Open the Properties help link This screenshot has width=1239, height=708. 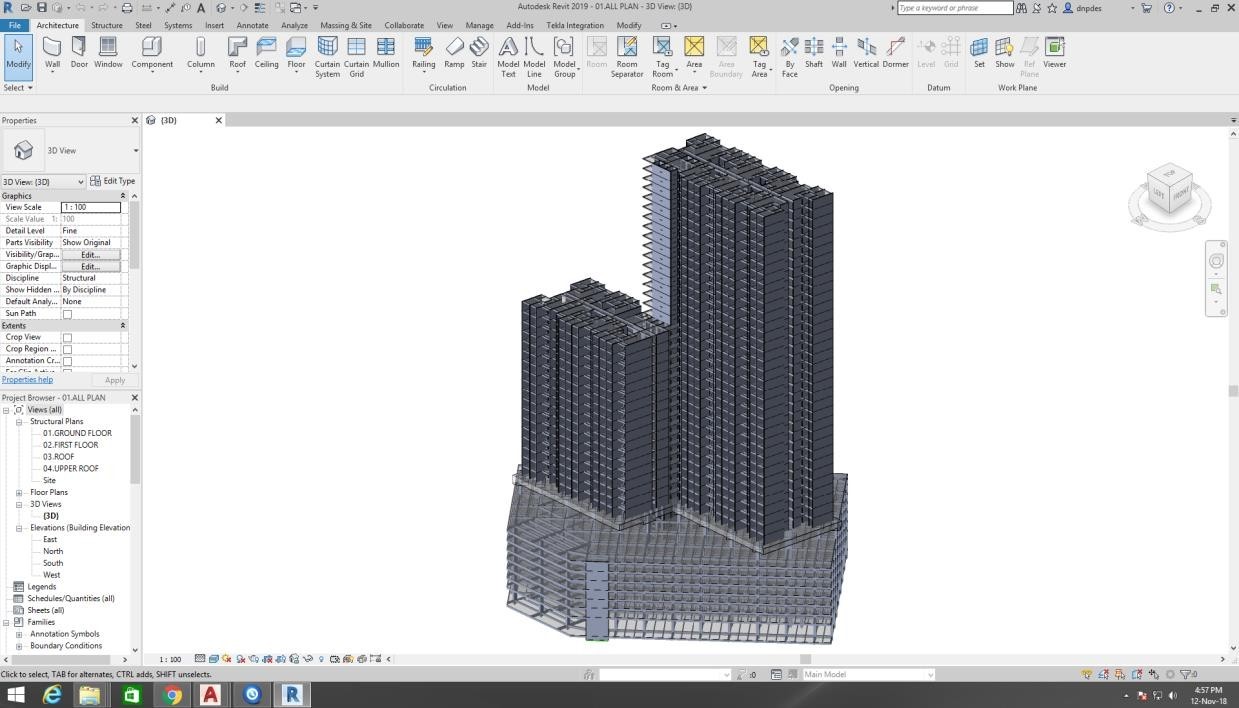(27, 379)
